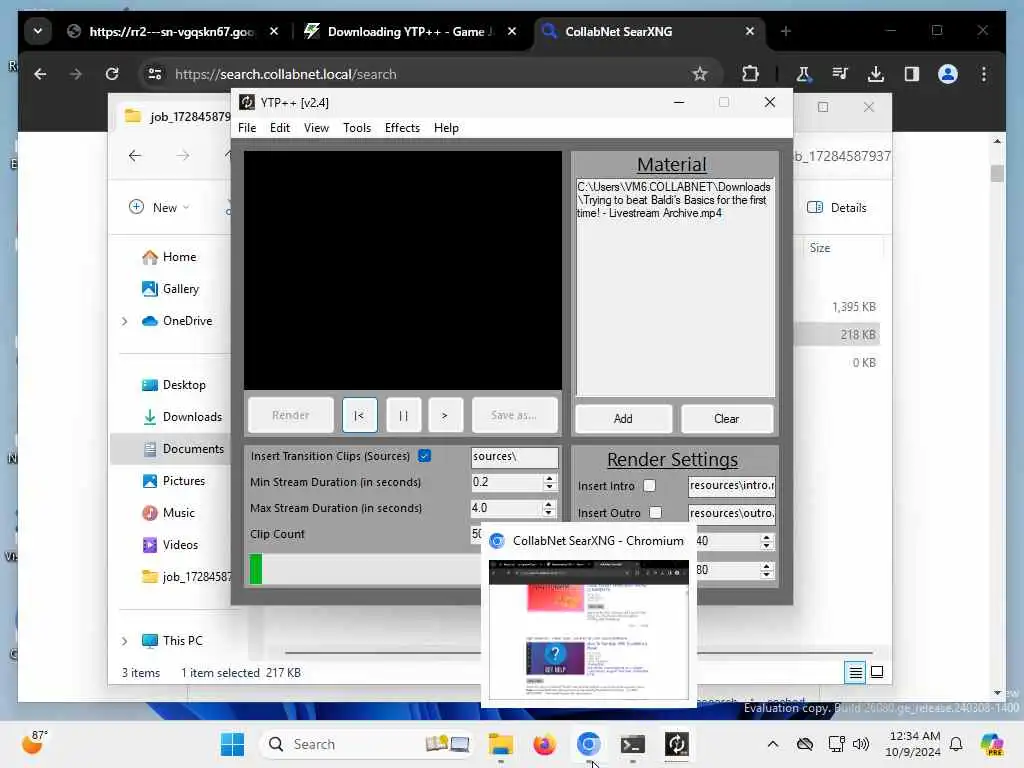
Task: Open Chromium side panel icon
Action: (x=912, y=74)
